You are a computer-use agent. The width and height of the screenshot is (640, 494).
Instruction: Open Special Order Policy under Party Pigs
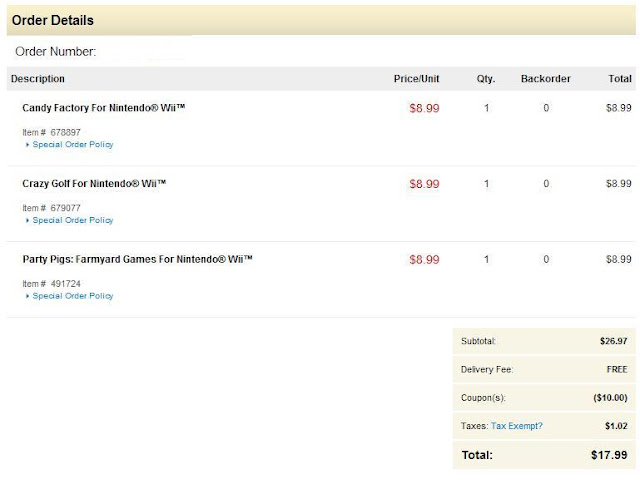tap(73, 296)
